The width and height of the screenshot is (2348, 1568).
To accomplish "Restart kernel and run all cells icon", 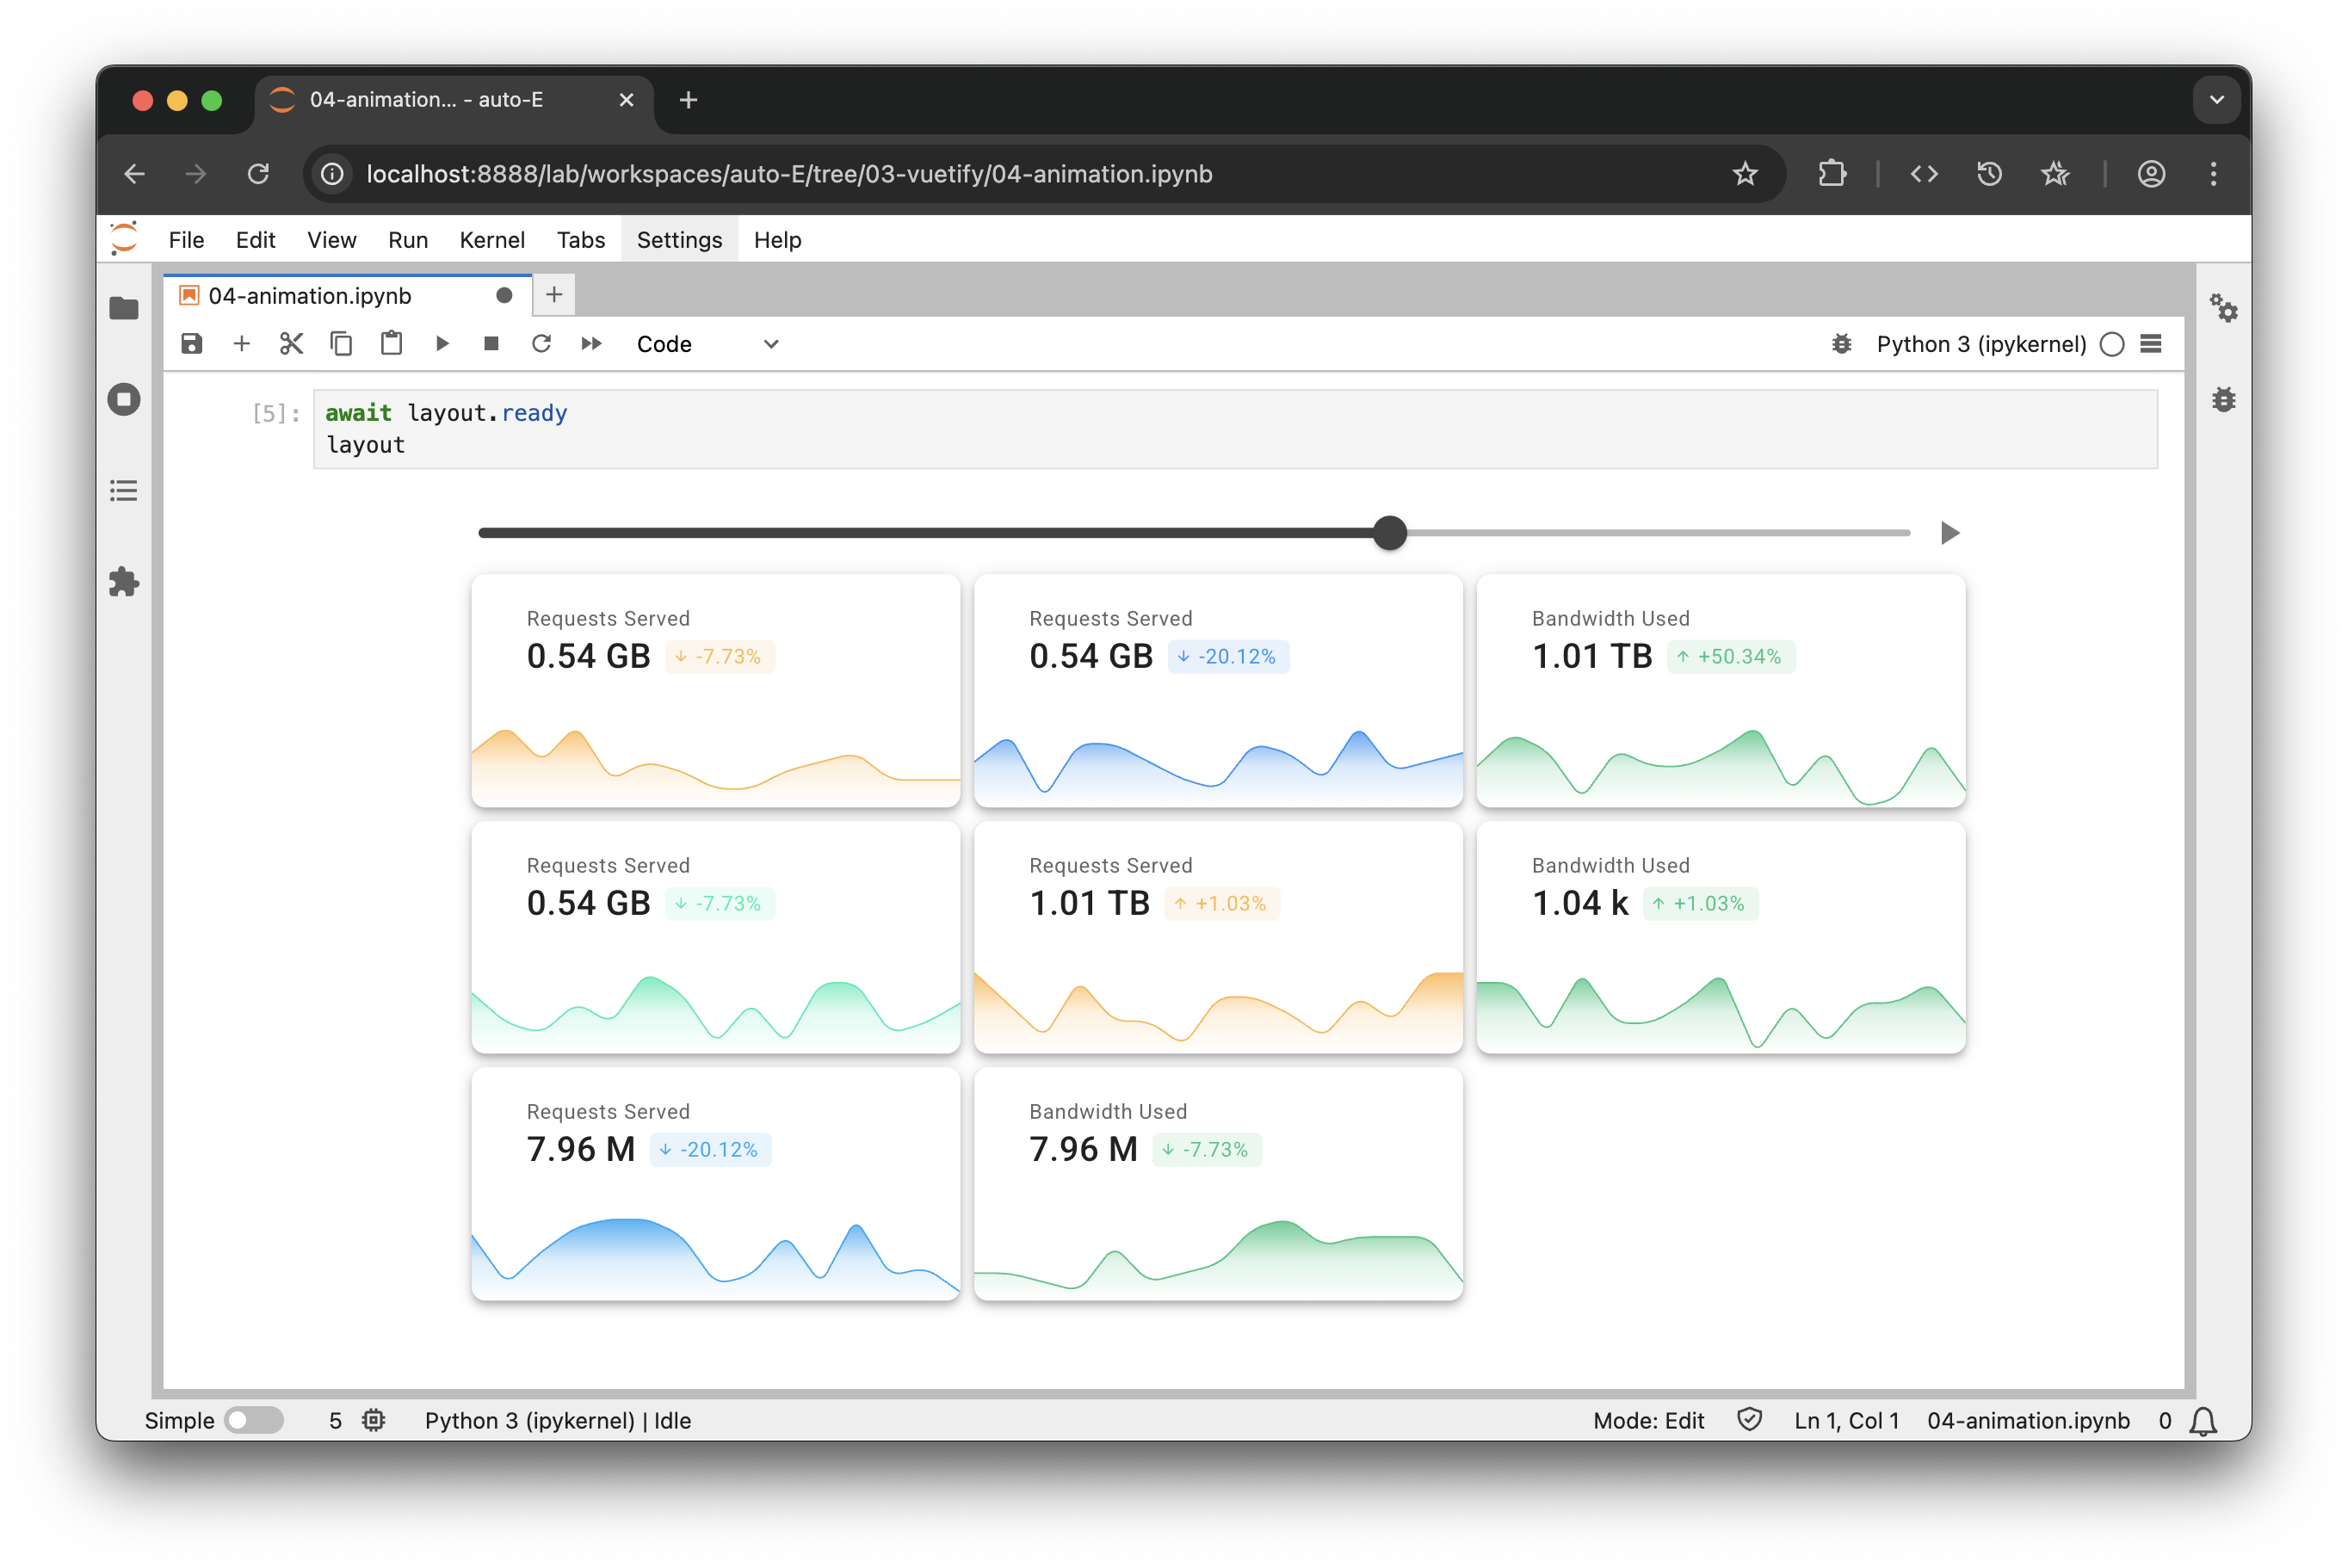I will [x=592, y=344].
